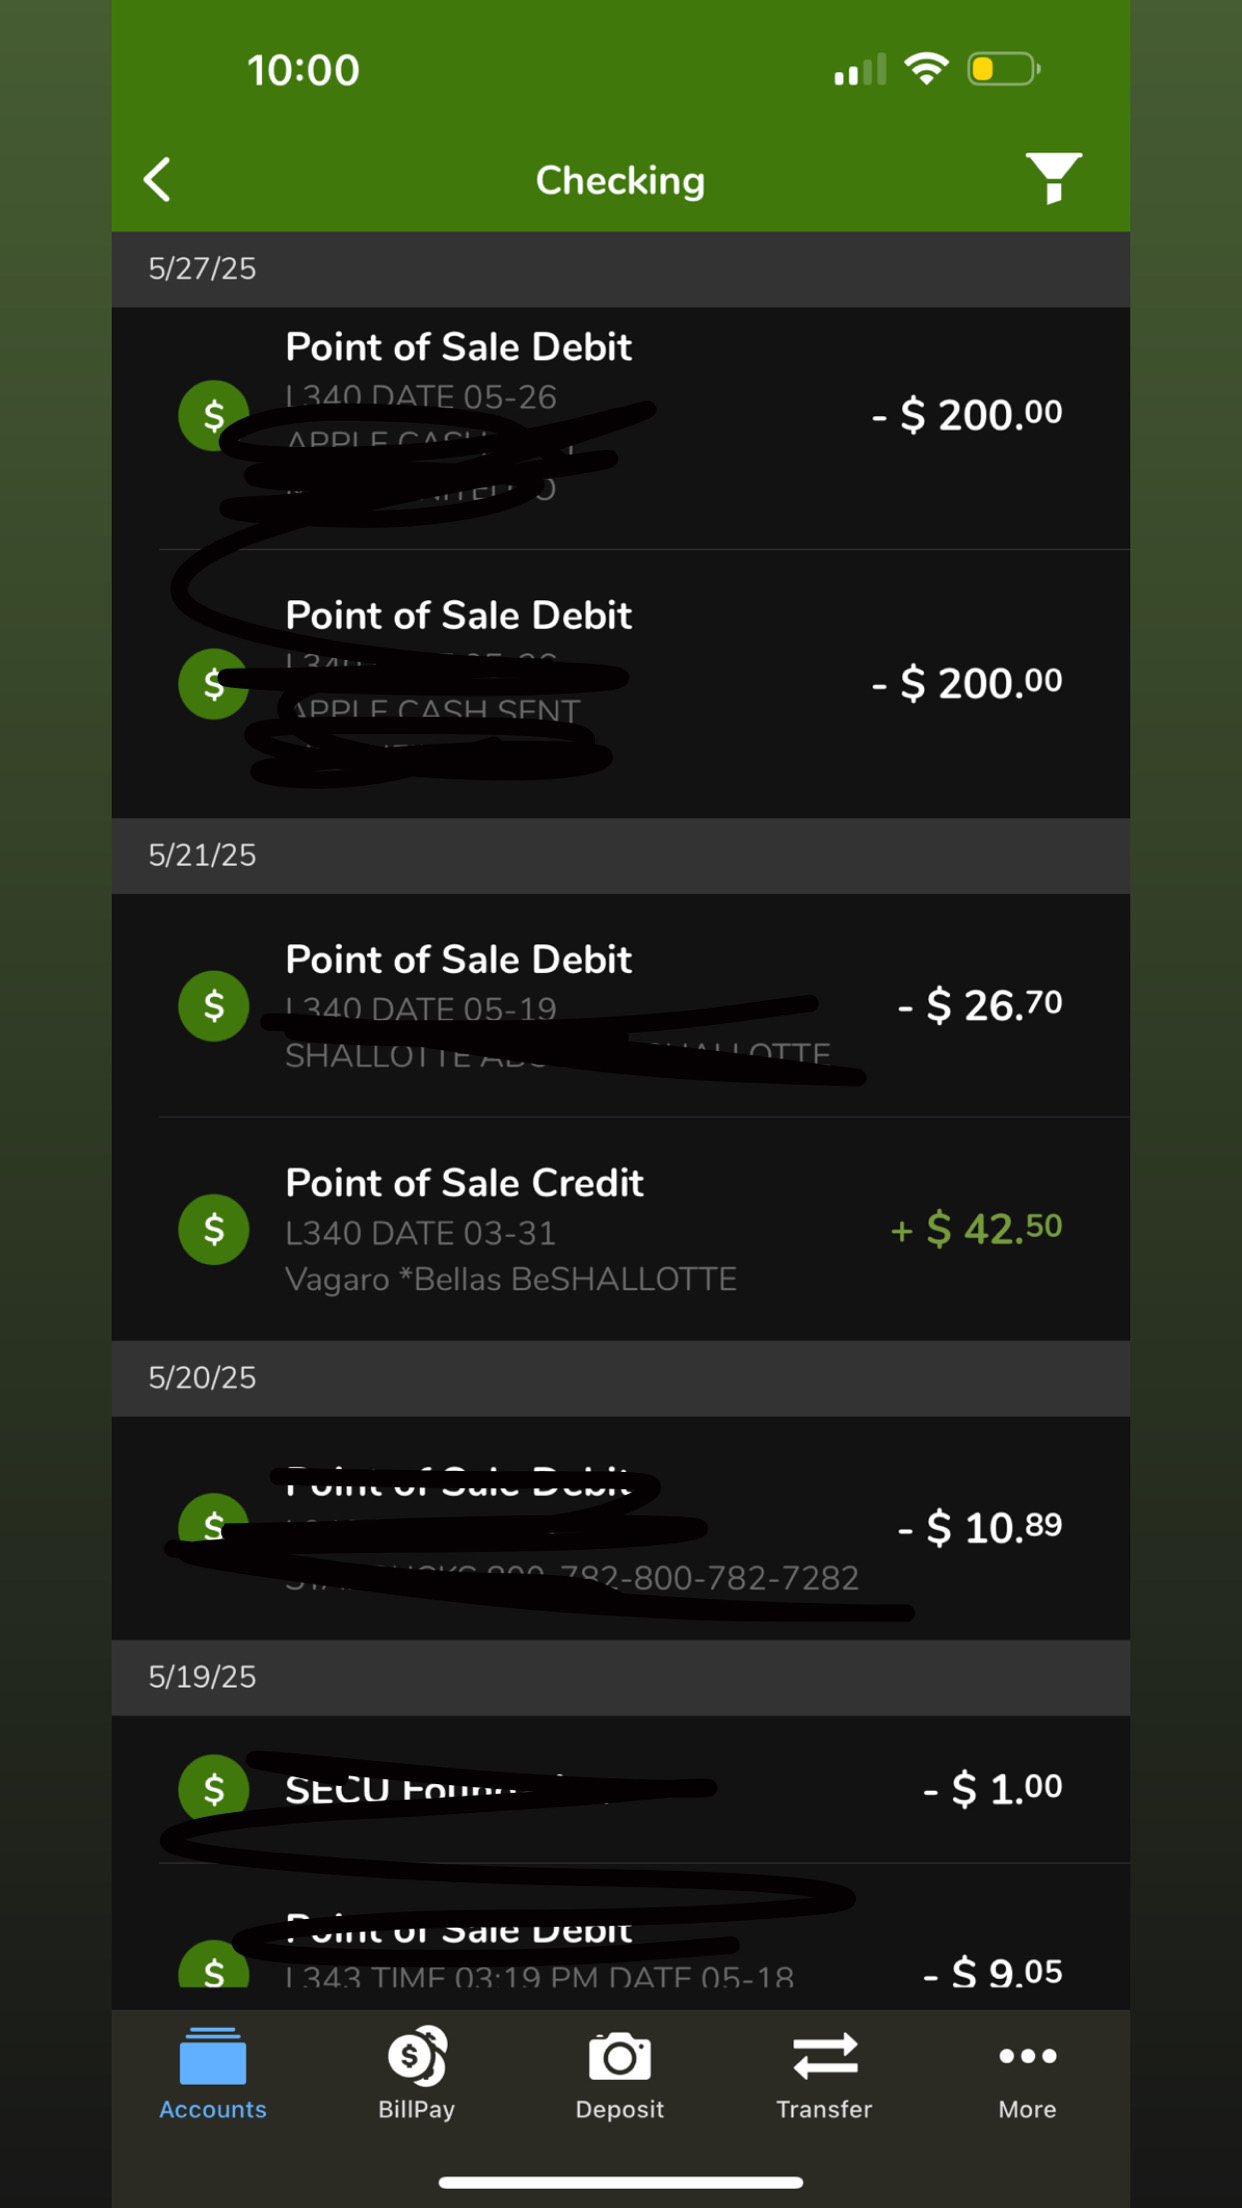
Task: Tap the Transfer tab label
Action: pos(824,2109)
